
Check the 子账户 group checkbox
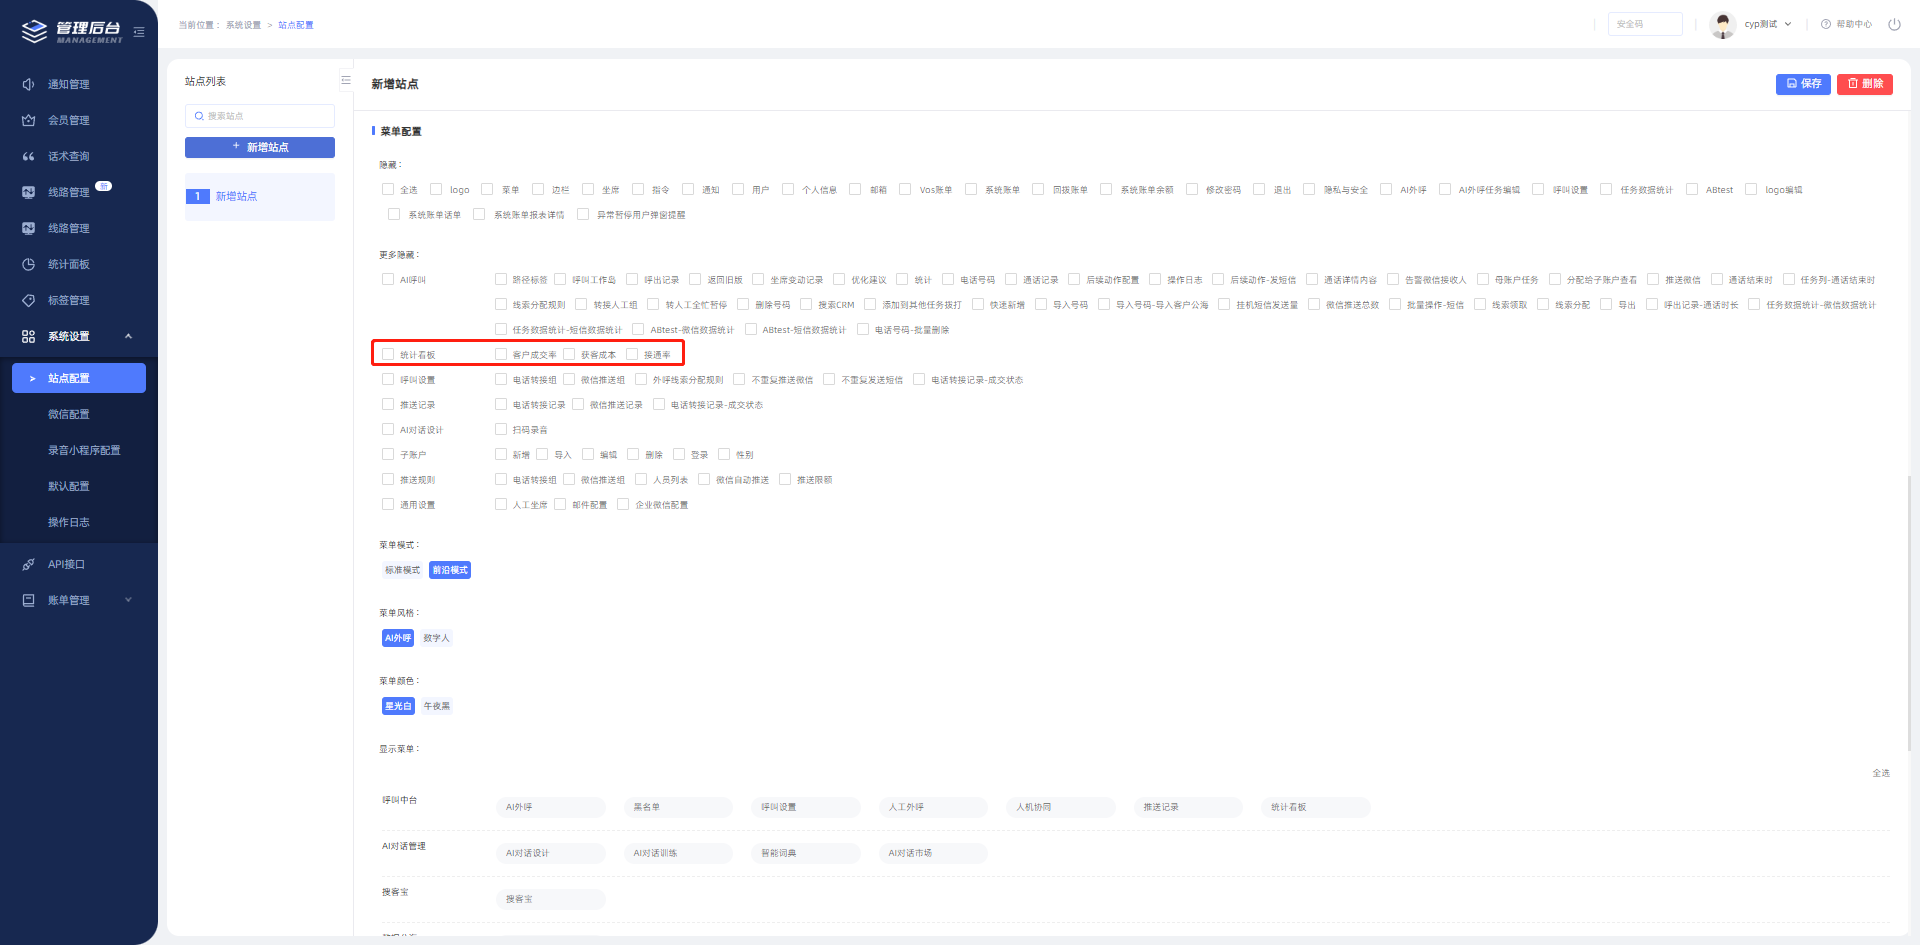coord(388,454)
